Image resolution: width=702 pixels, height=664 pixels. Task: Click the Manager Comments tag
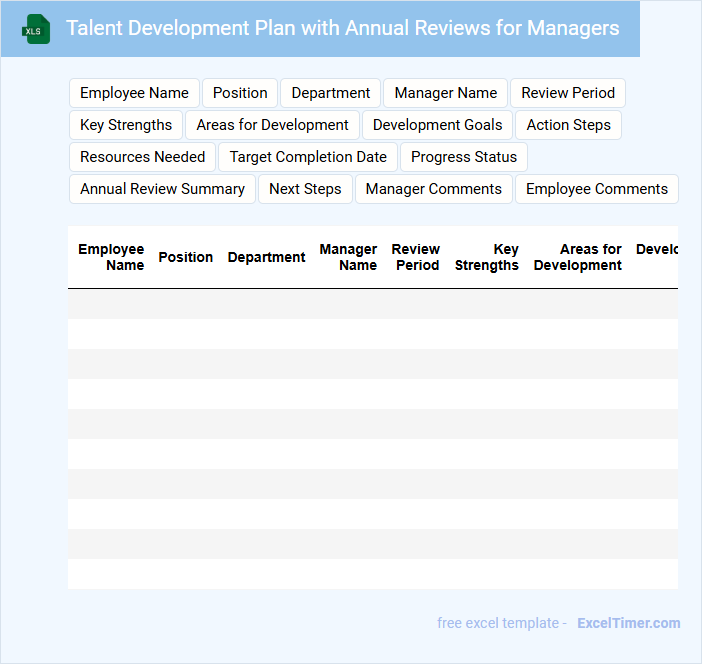pyautogui.click(x=434, y=189)
